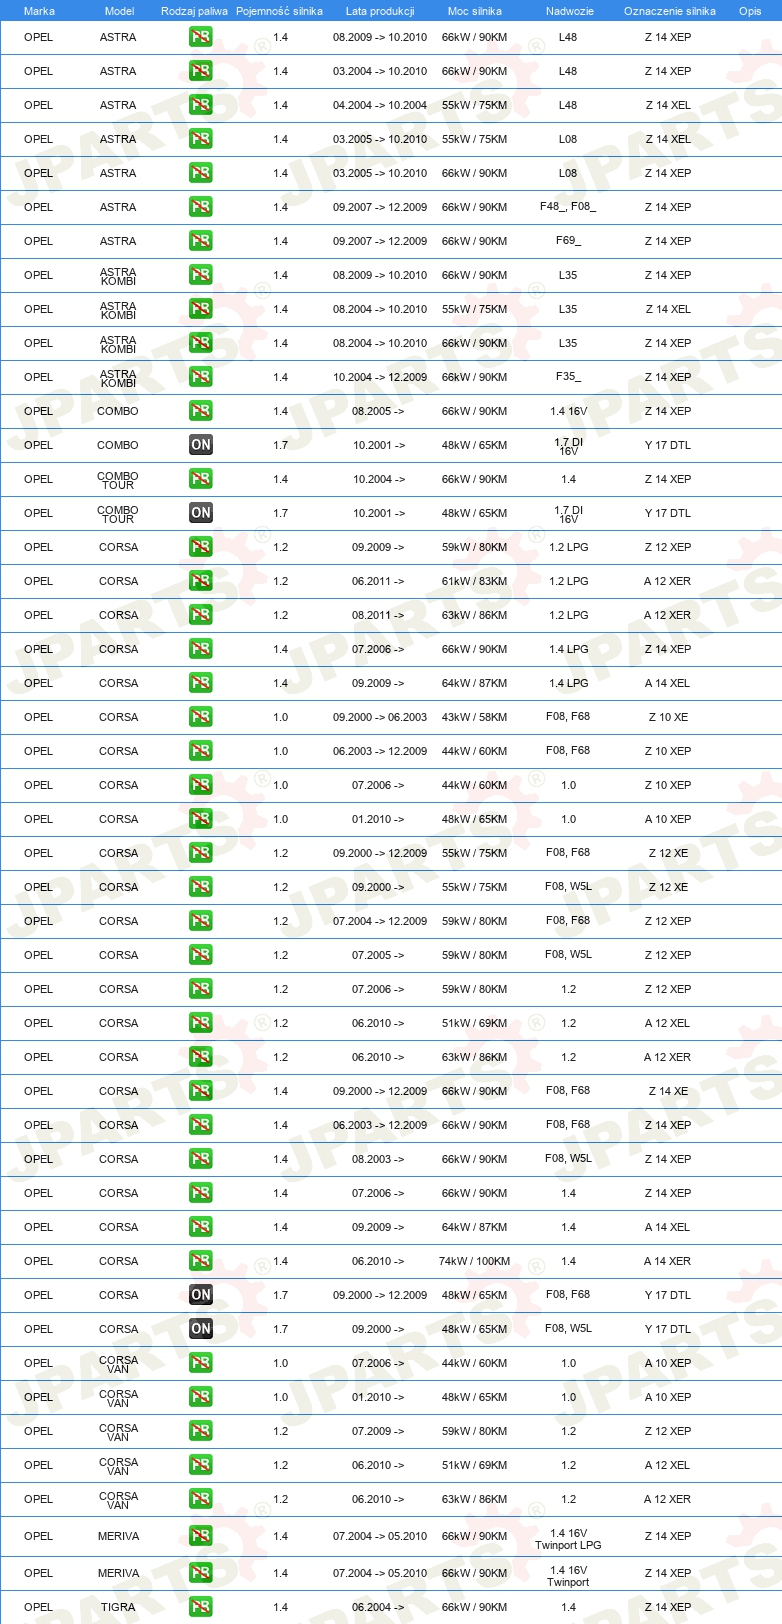Click petrol icon in MERIVA 1.4 16V Twinport non-LPG row

pos(201,1573)
